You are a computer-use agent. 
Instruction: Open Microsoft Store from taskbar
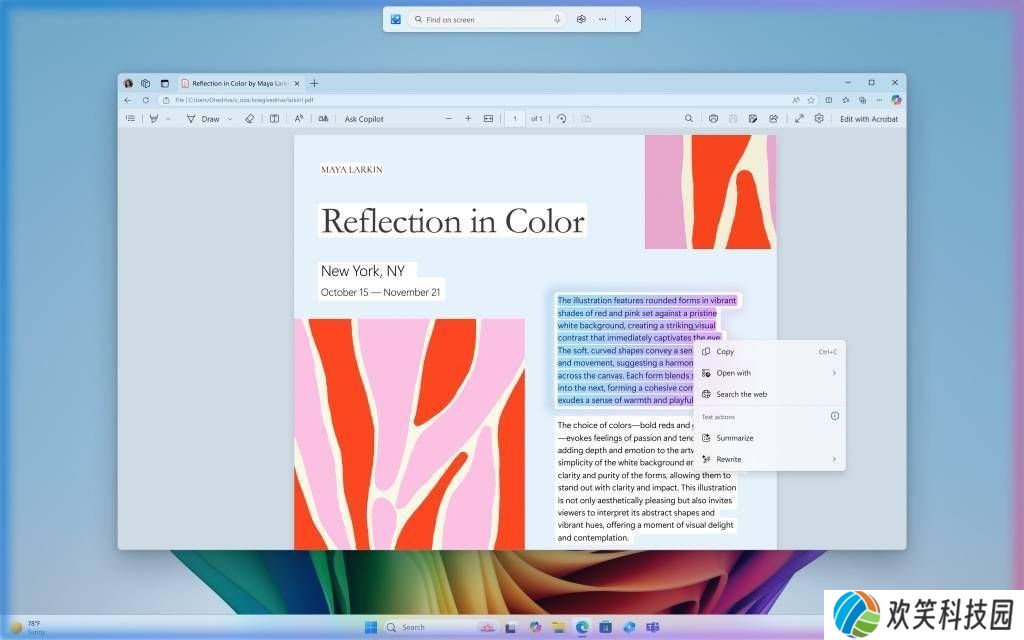click(605, 628)
